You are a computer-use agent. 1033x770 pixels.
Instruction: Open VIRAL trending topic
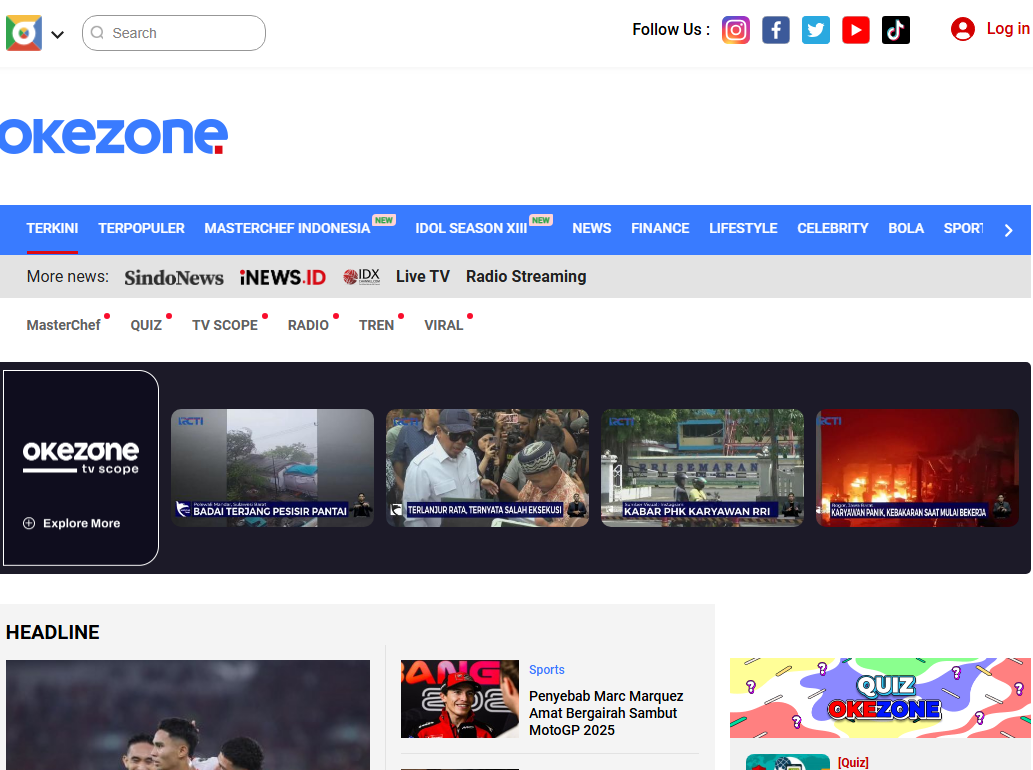click(443, 325)
